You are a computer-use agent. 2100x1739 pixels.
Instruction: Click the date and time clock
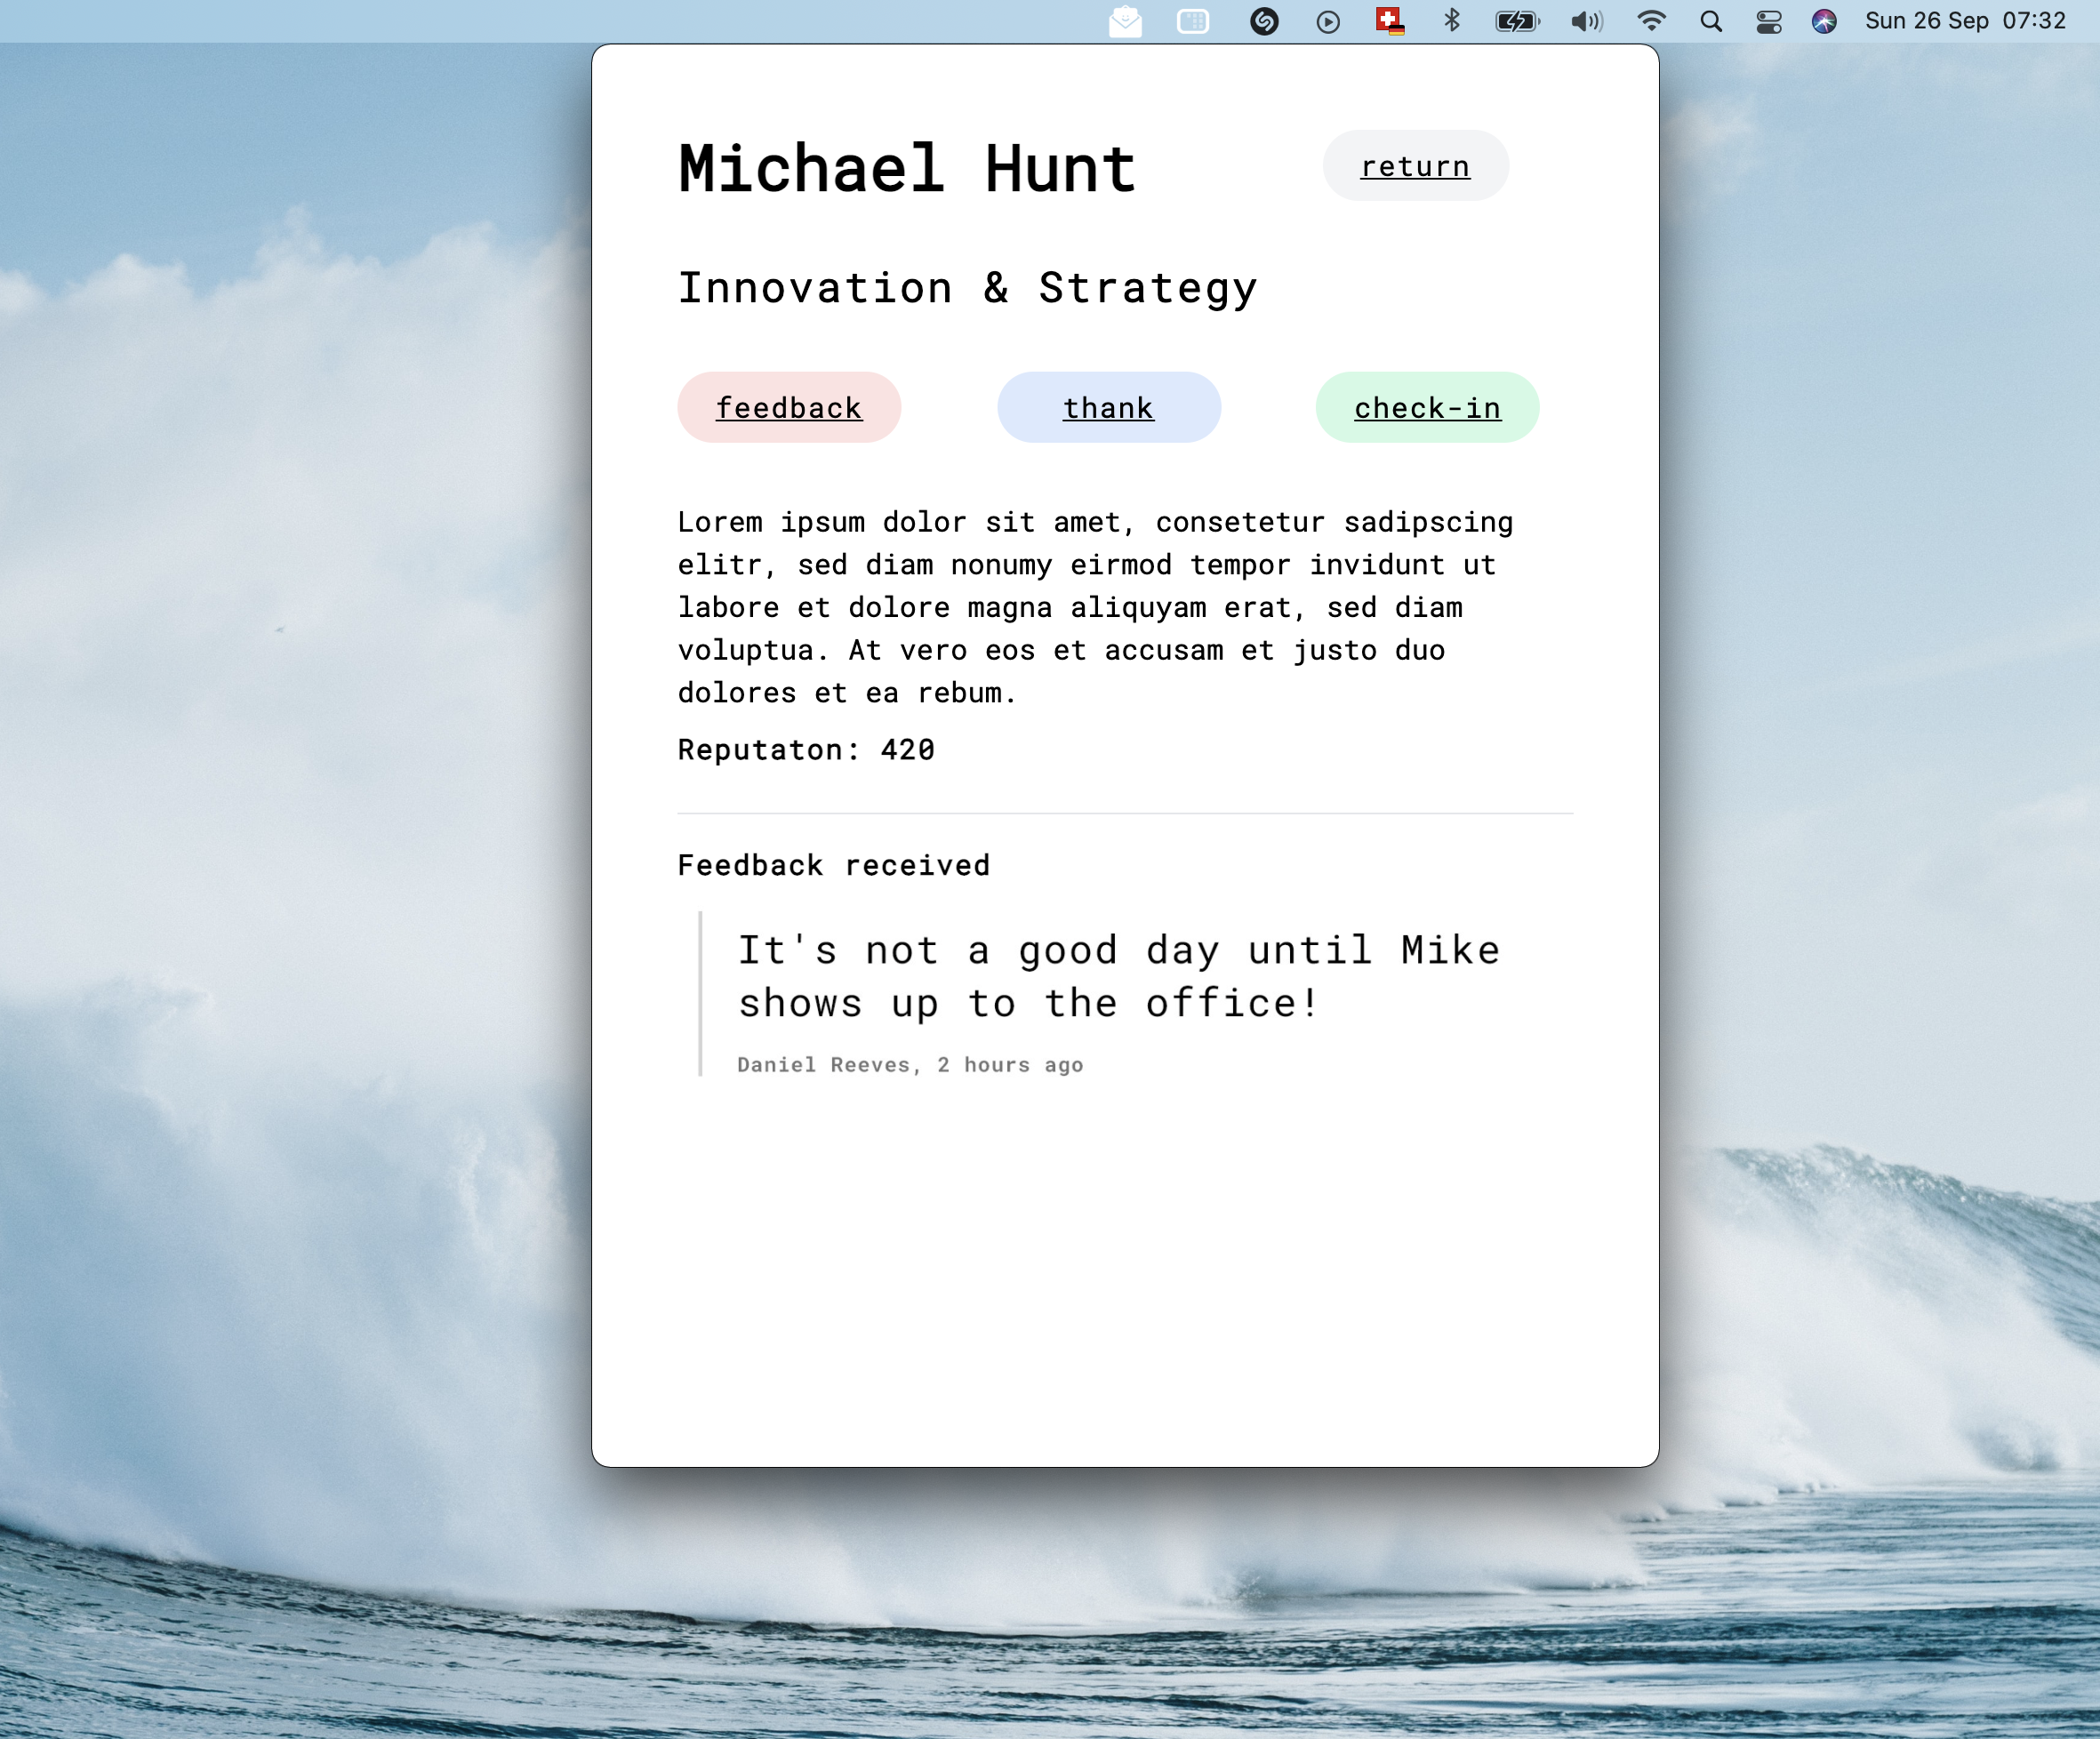pos(1964,21)
